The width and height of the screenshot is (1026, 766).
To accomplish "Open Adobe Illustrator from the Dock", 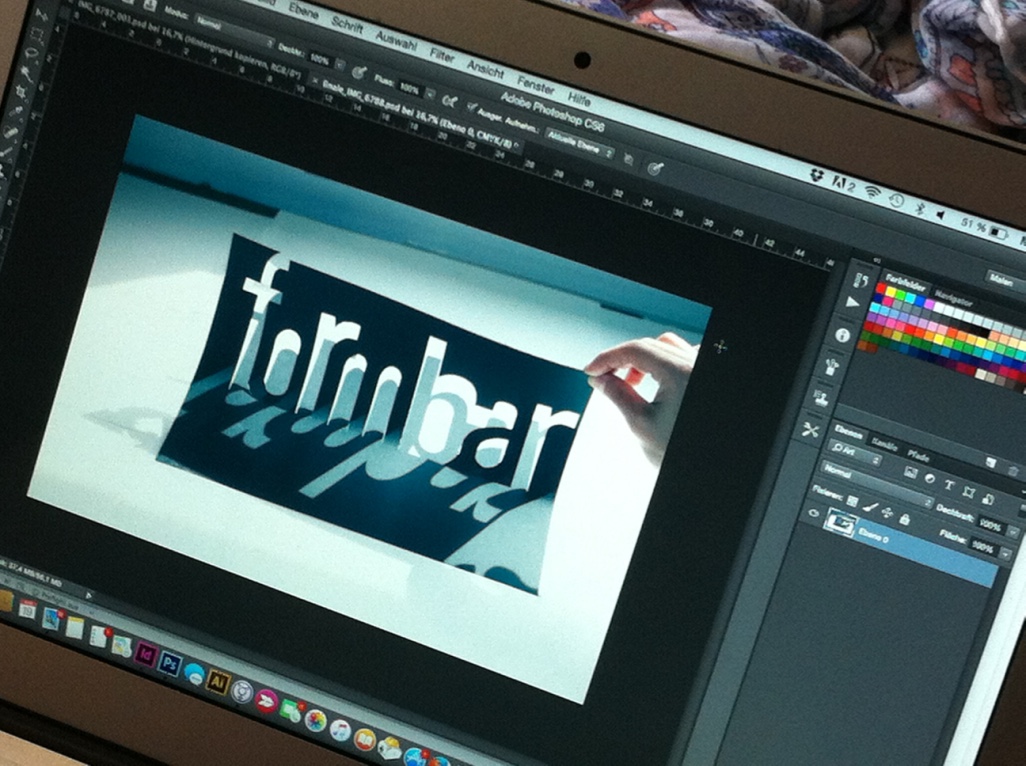I will point(216,681).
